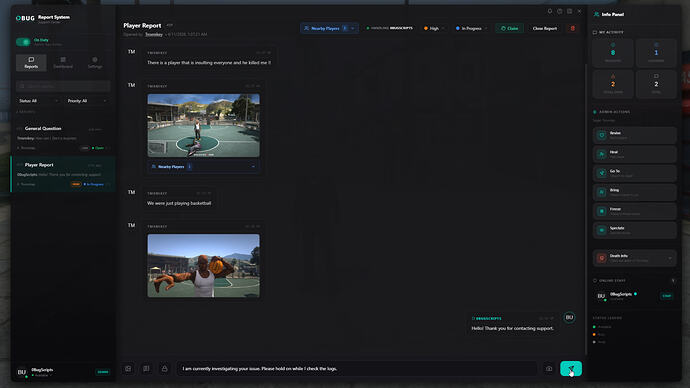Click the message input field
The width and height of the screenshot is (690, 388).
click(357, 369)
